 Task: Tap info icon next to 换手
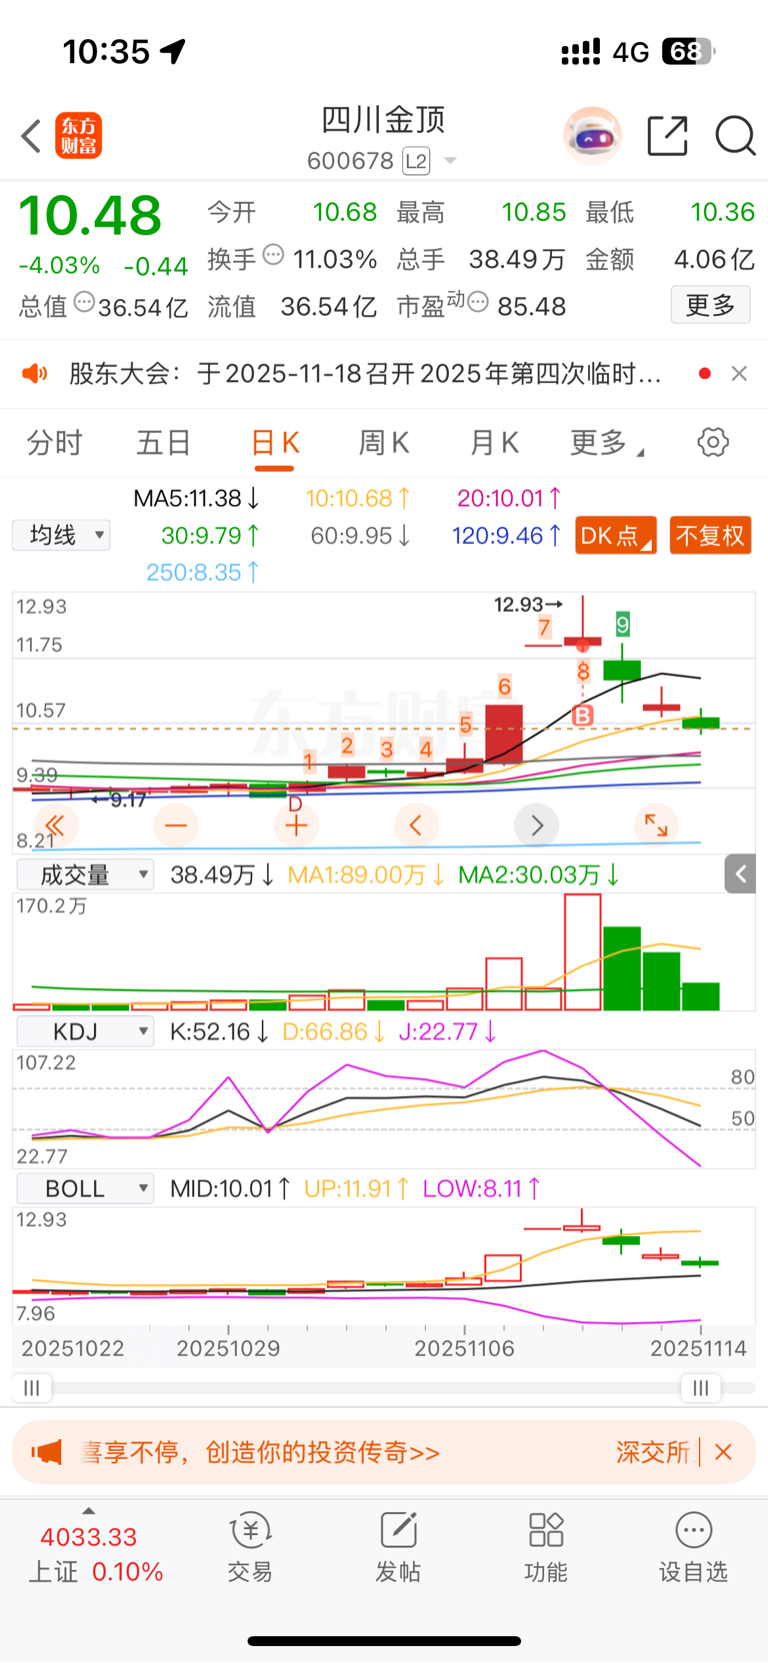[x=273, y=255]
